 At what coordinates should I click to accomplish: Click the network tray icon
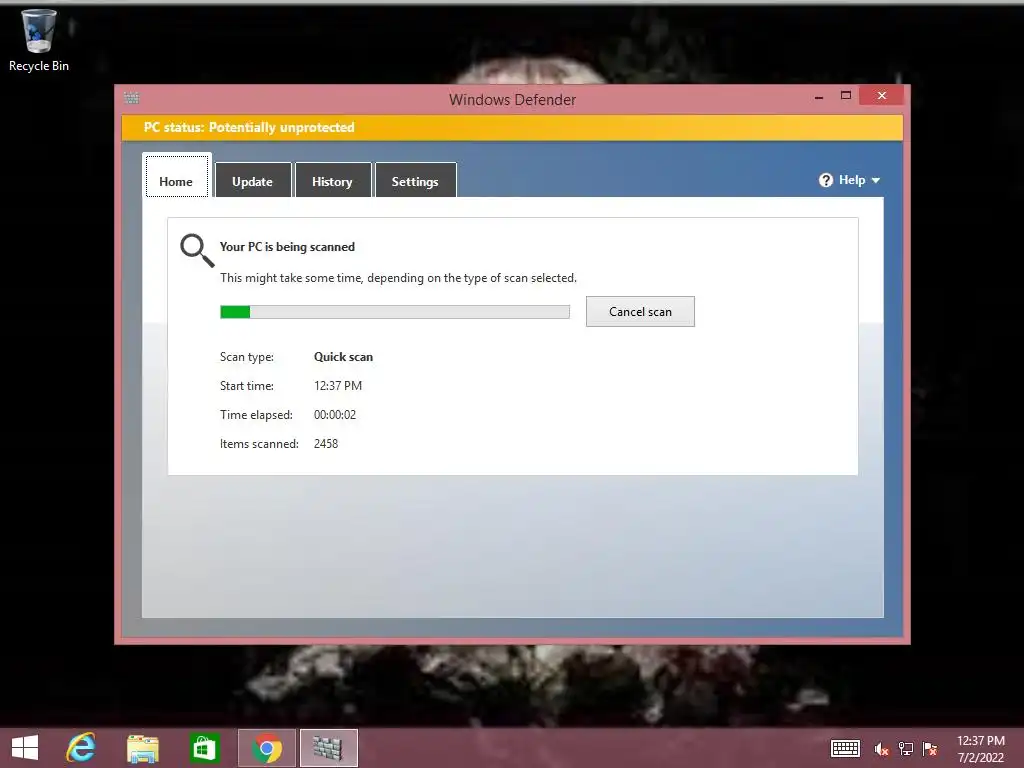[906, 749]
